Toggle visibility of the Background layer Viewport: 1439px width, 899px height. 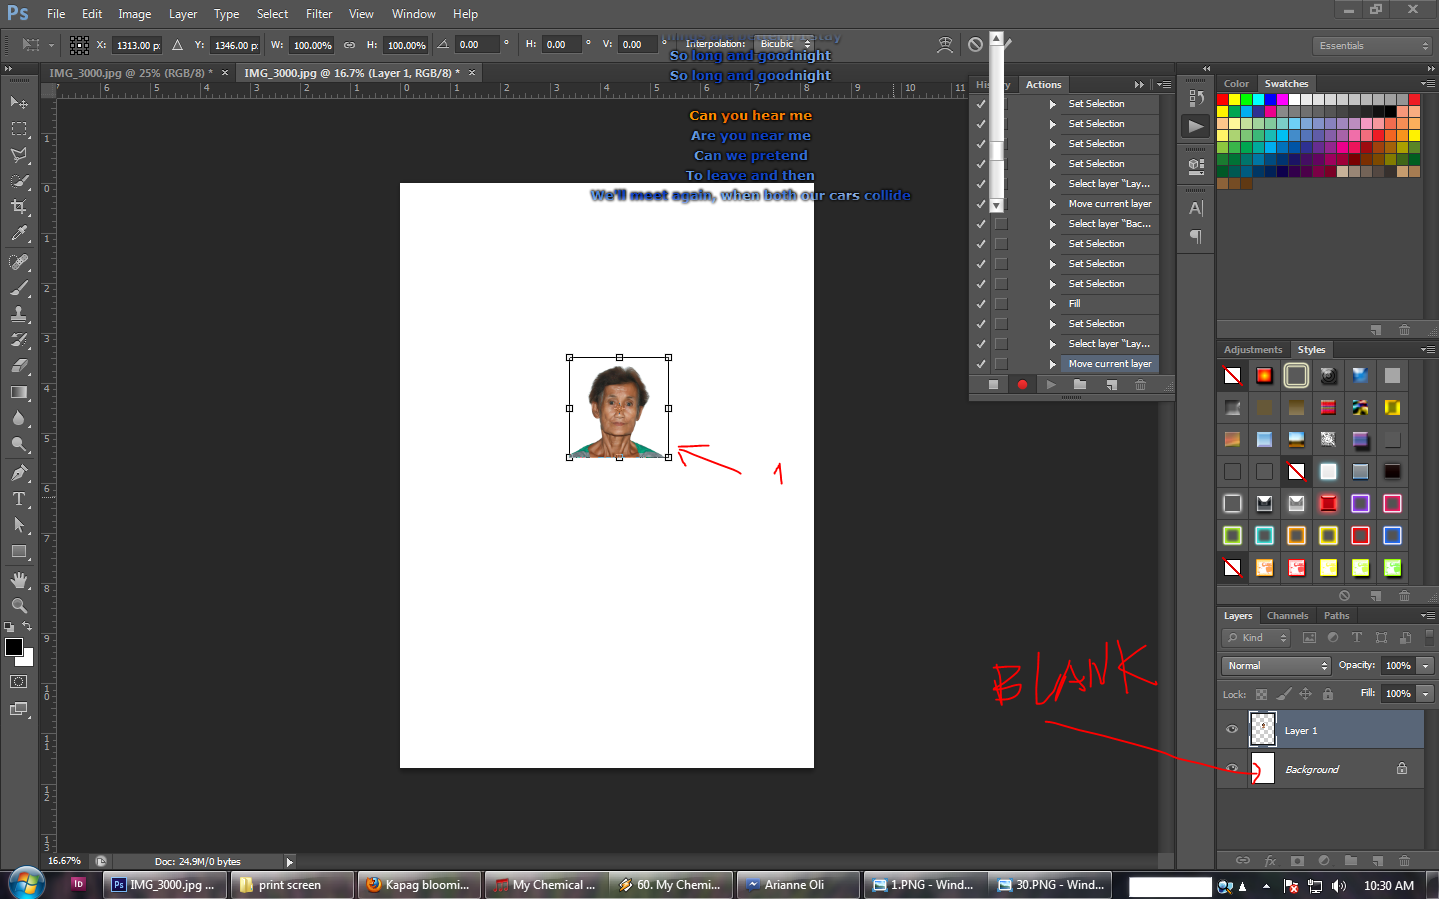(1232, 769)
